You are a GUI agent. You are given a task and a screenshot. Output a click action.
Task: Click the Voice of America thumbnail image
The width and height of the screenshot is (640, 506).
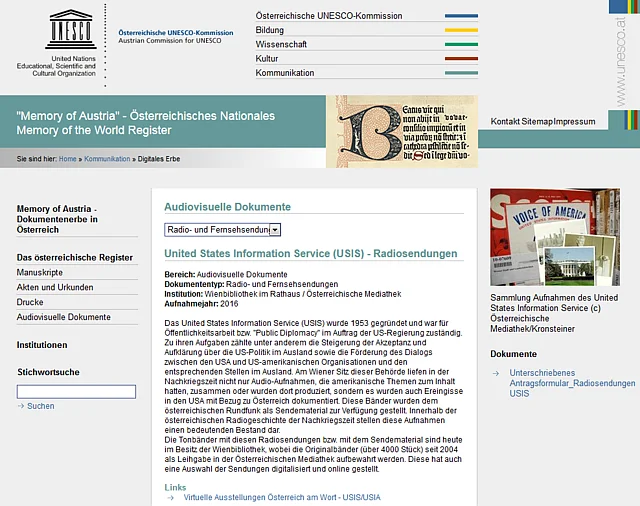point(555,237)
